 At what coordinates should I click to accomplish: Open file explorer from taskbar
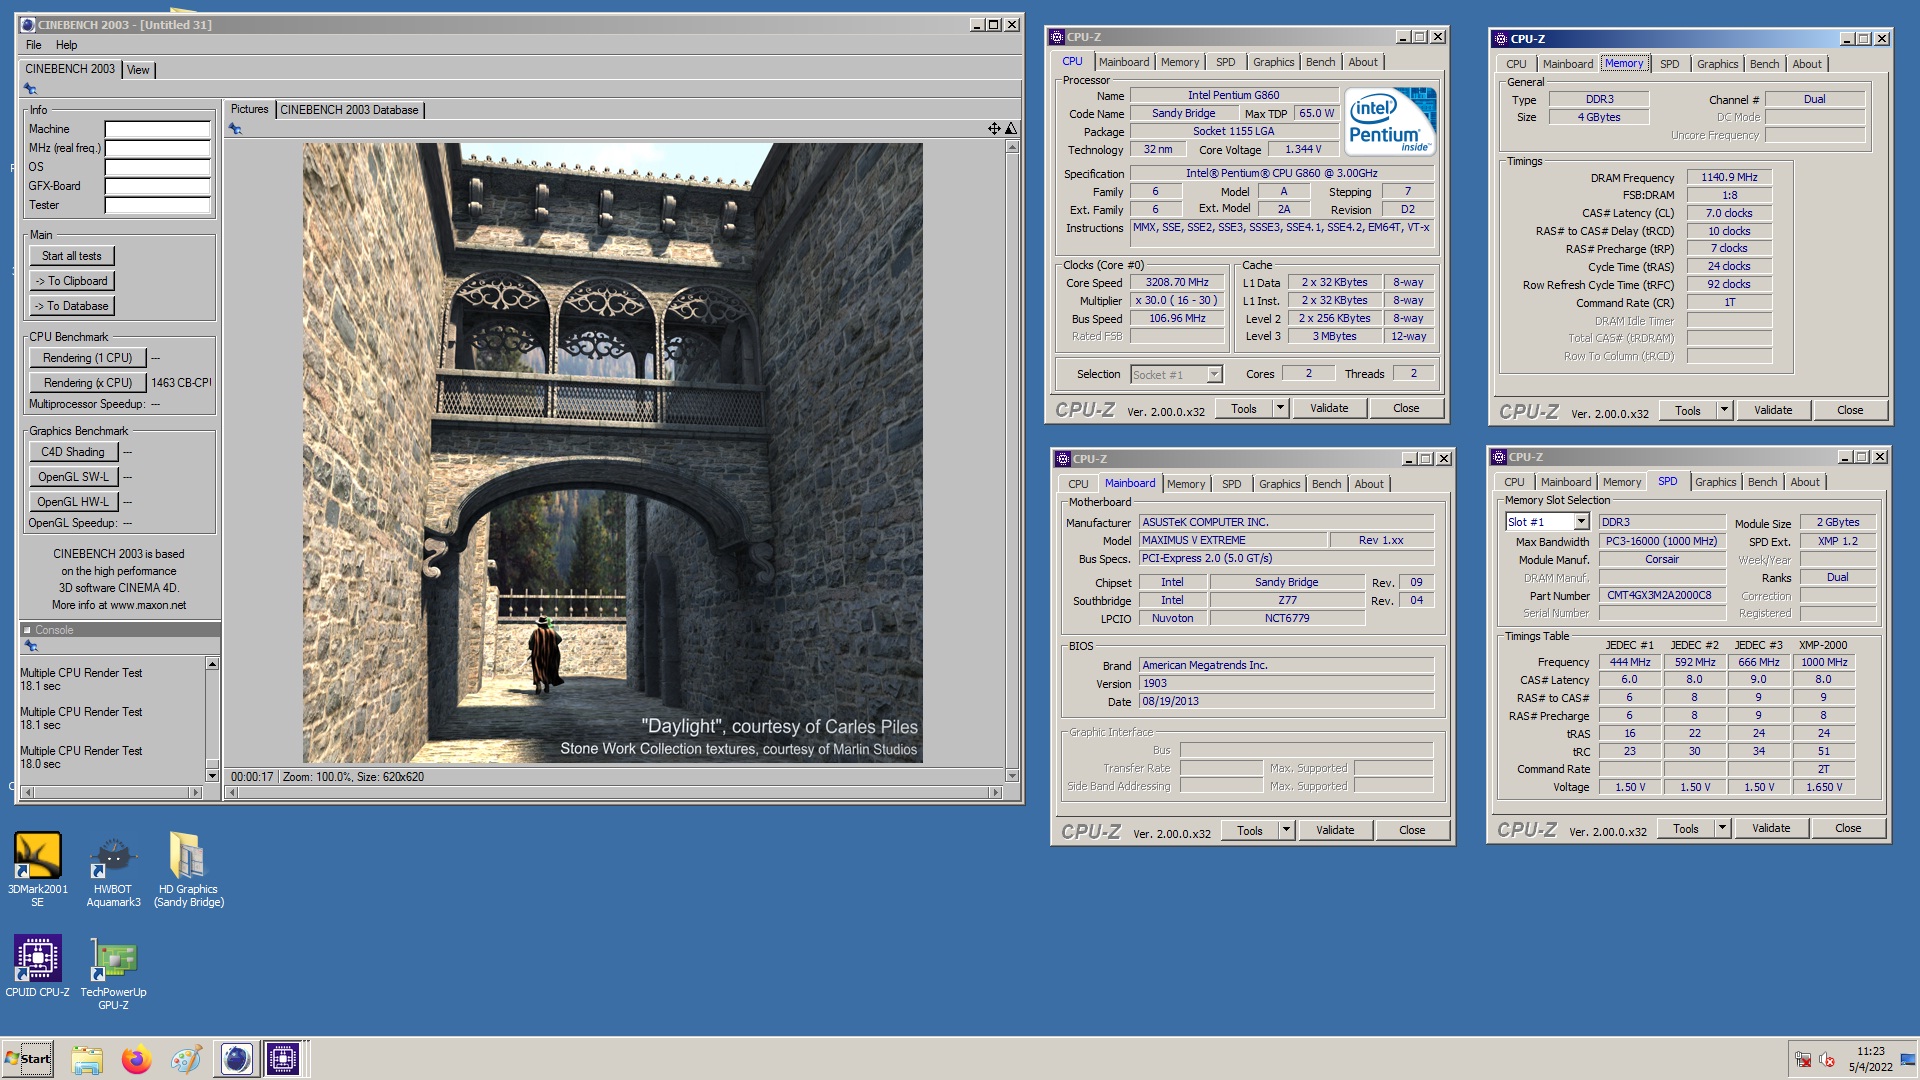(87, 1059)
